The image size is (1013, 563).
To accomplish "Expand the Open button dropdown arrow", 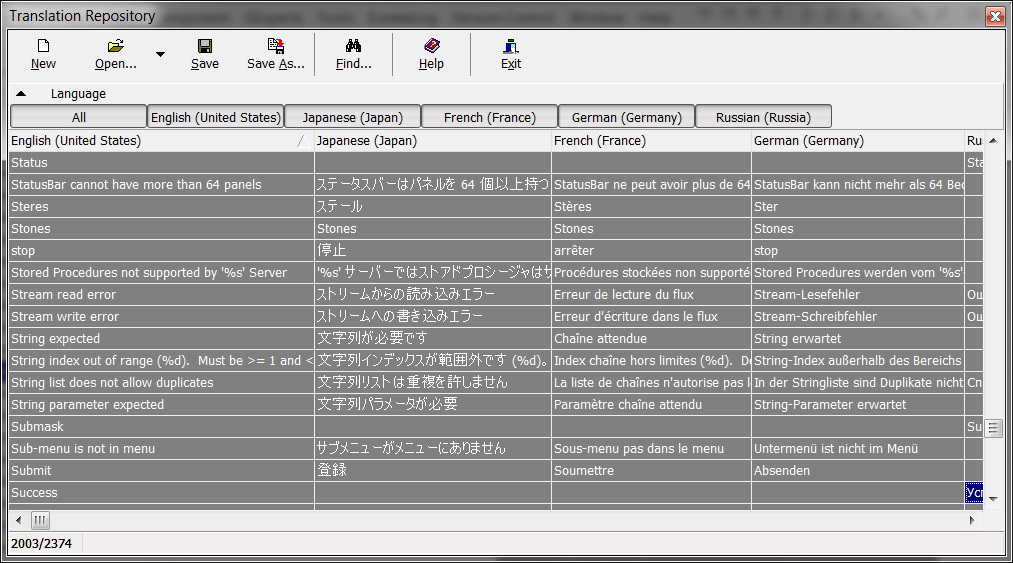I will [160, 54].
